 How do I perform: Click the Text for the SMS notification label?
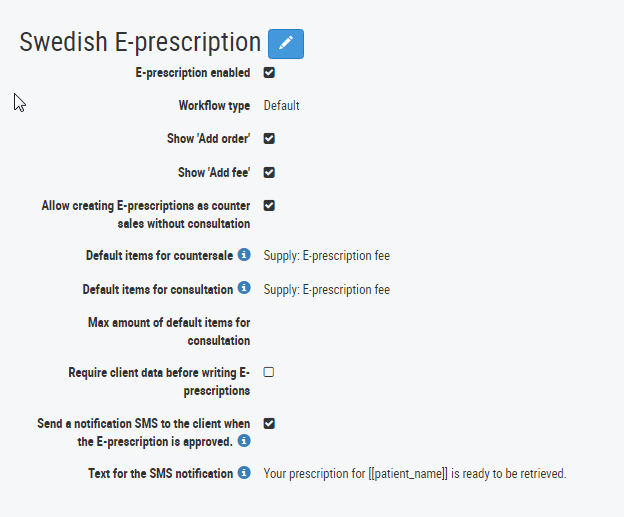[161, 474]
